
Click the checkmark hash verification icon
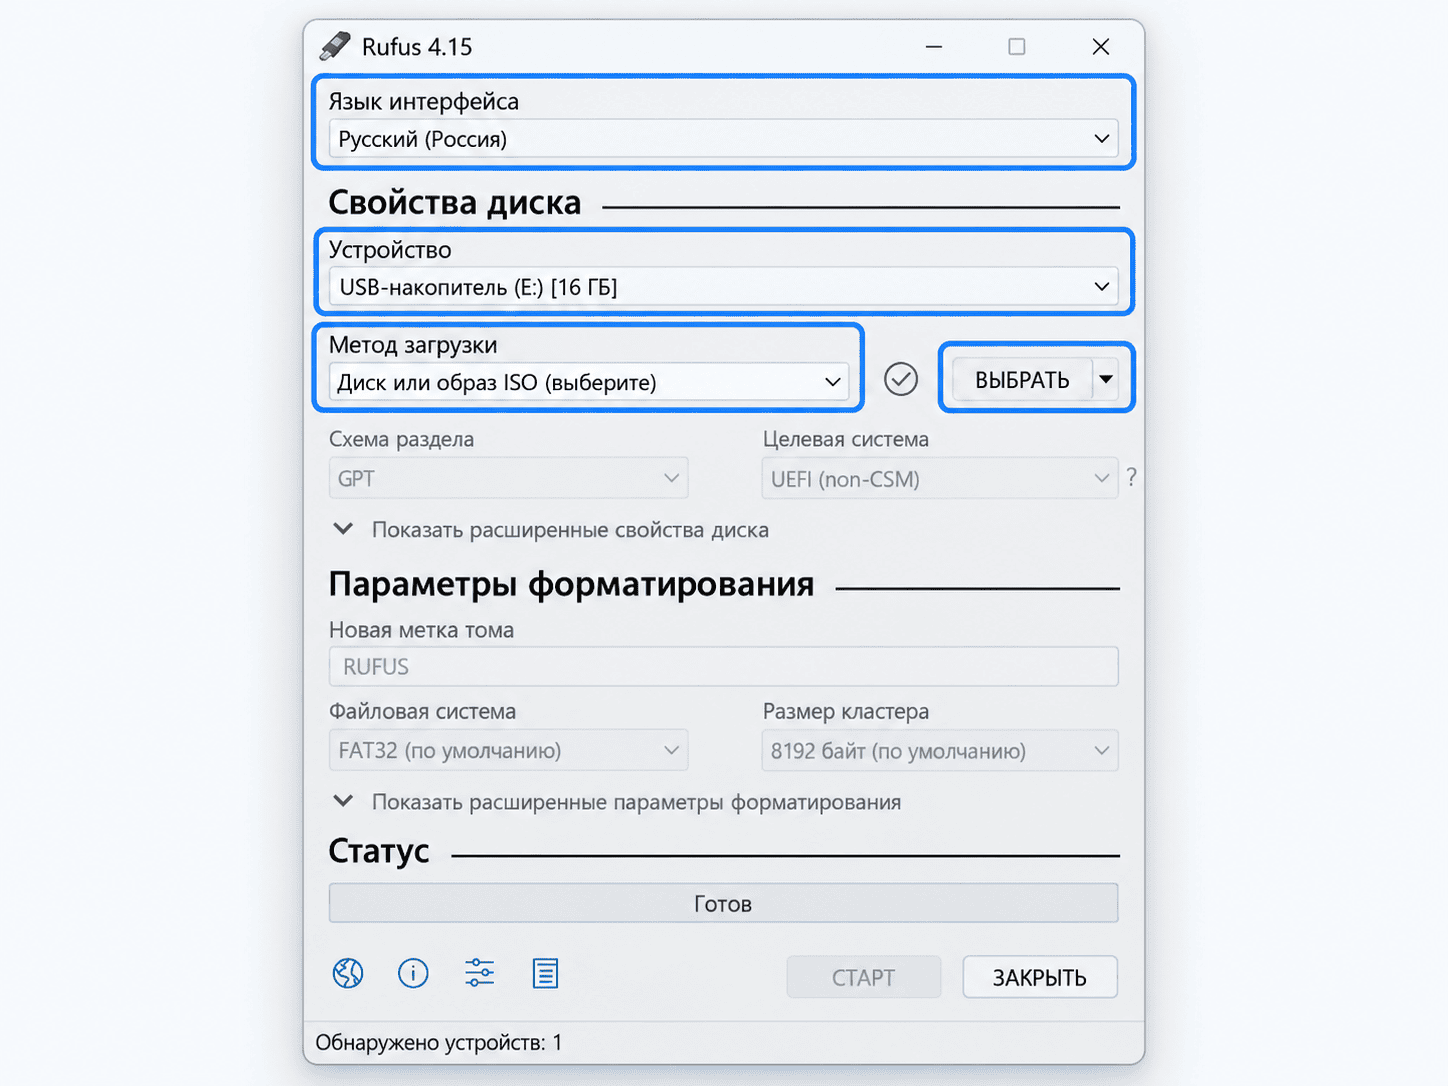coord(901,379)
